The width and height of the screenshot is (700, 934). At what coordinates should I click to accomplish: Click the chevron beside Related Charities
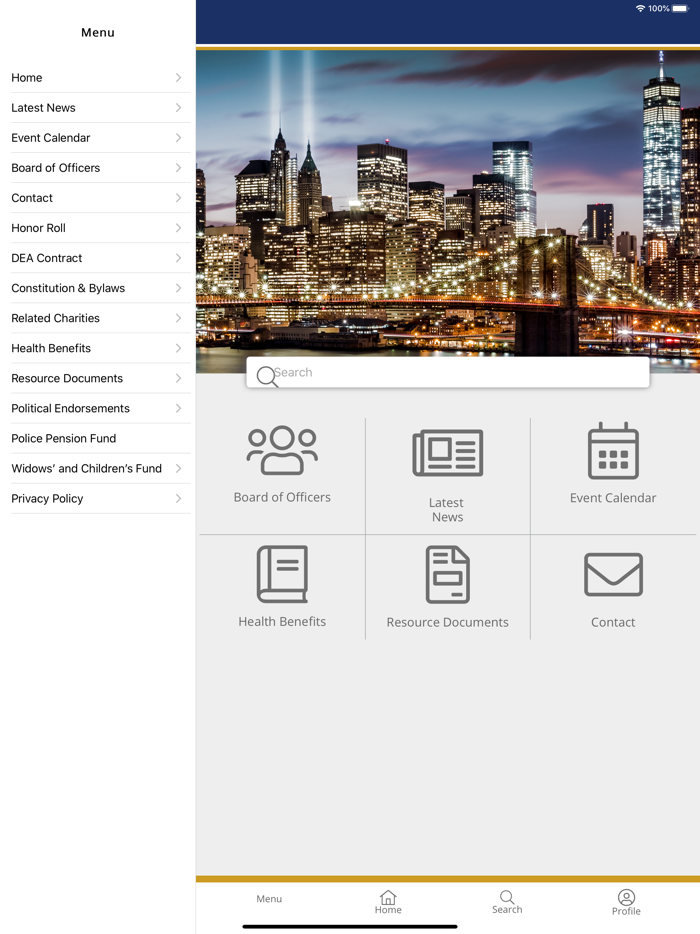178,318
